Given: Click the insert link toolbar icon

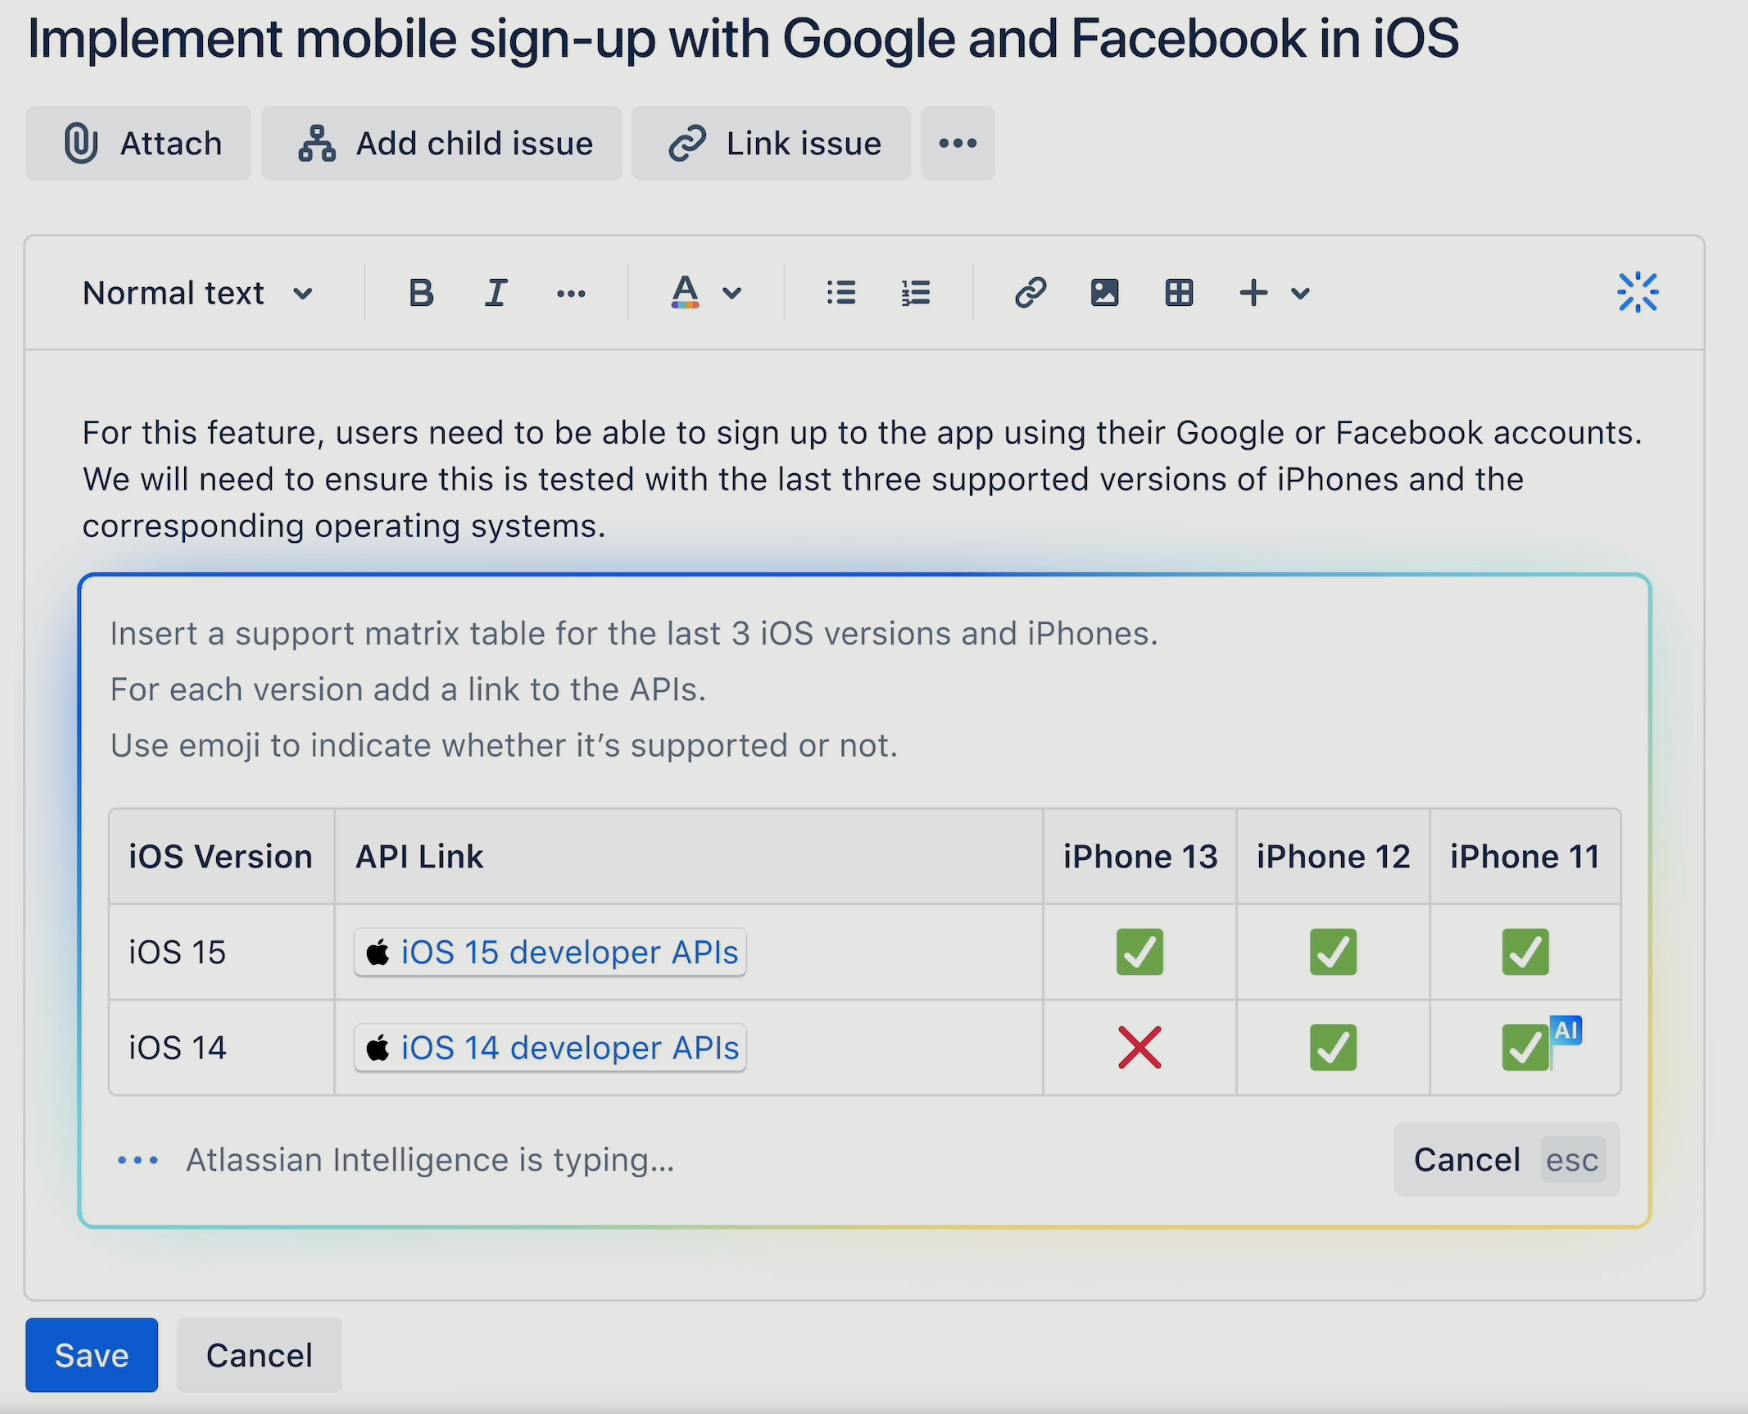Looking at the screenshot, I should [1030, 293].
